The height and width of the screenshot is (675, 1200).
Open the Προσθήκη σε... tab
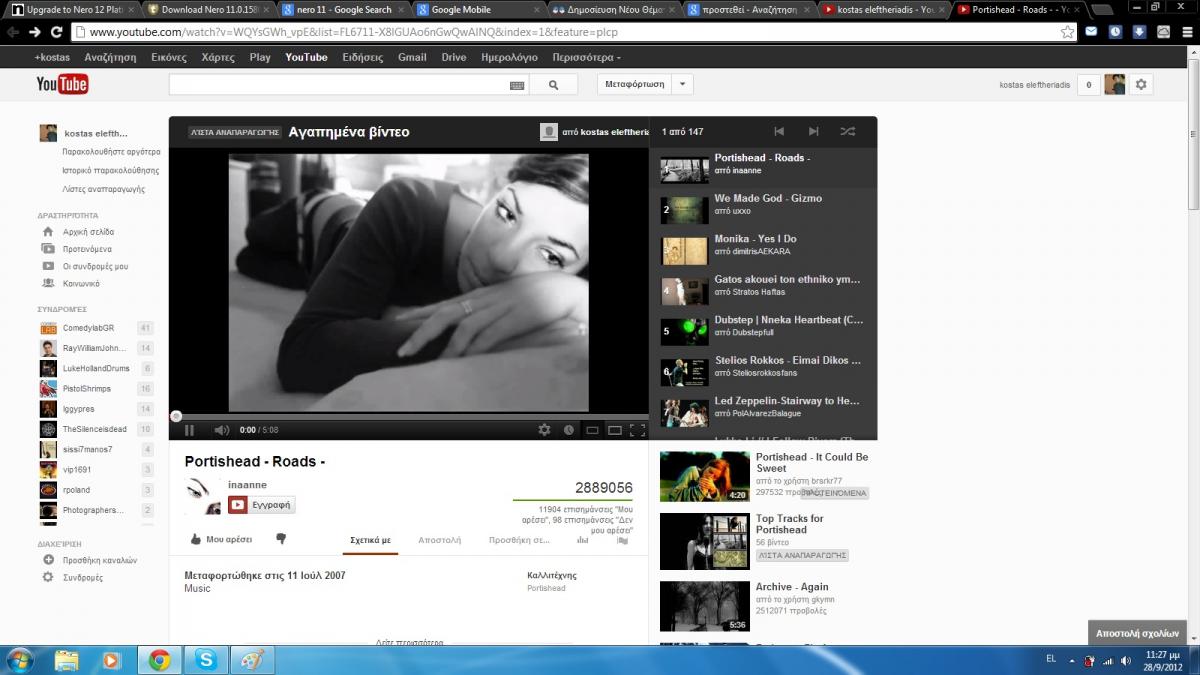tap(519, 540)
